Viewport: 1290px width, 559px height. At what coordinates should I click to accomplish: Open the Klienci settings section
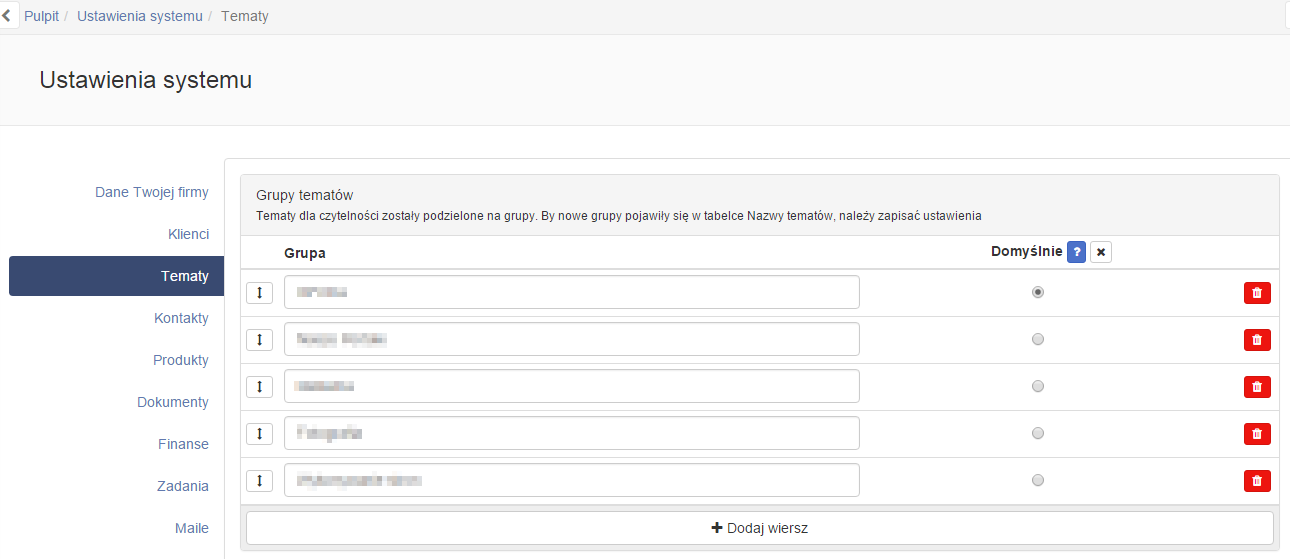(x=189, y=234)
